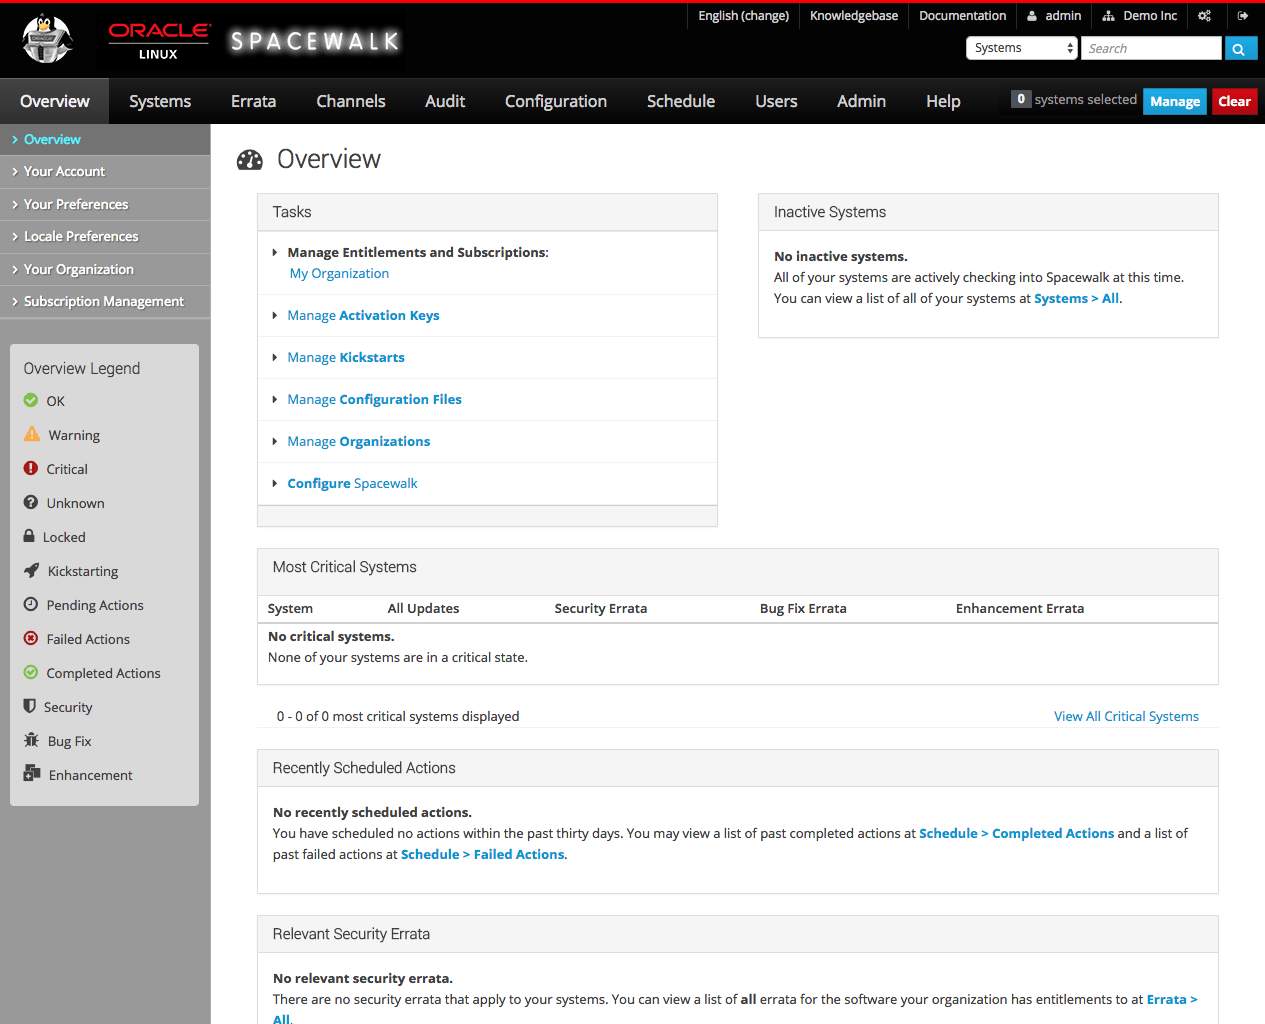Click the red Clear button
Screen dimensions: 1265x1024
tap(1235, 101)
